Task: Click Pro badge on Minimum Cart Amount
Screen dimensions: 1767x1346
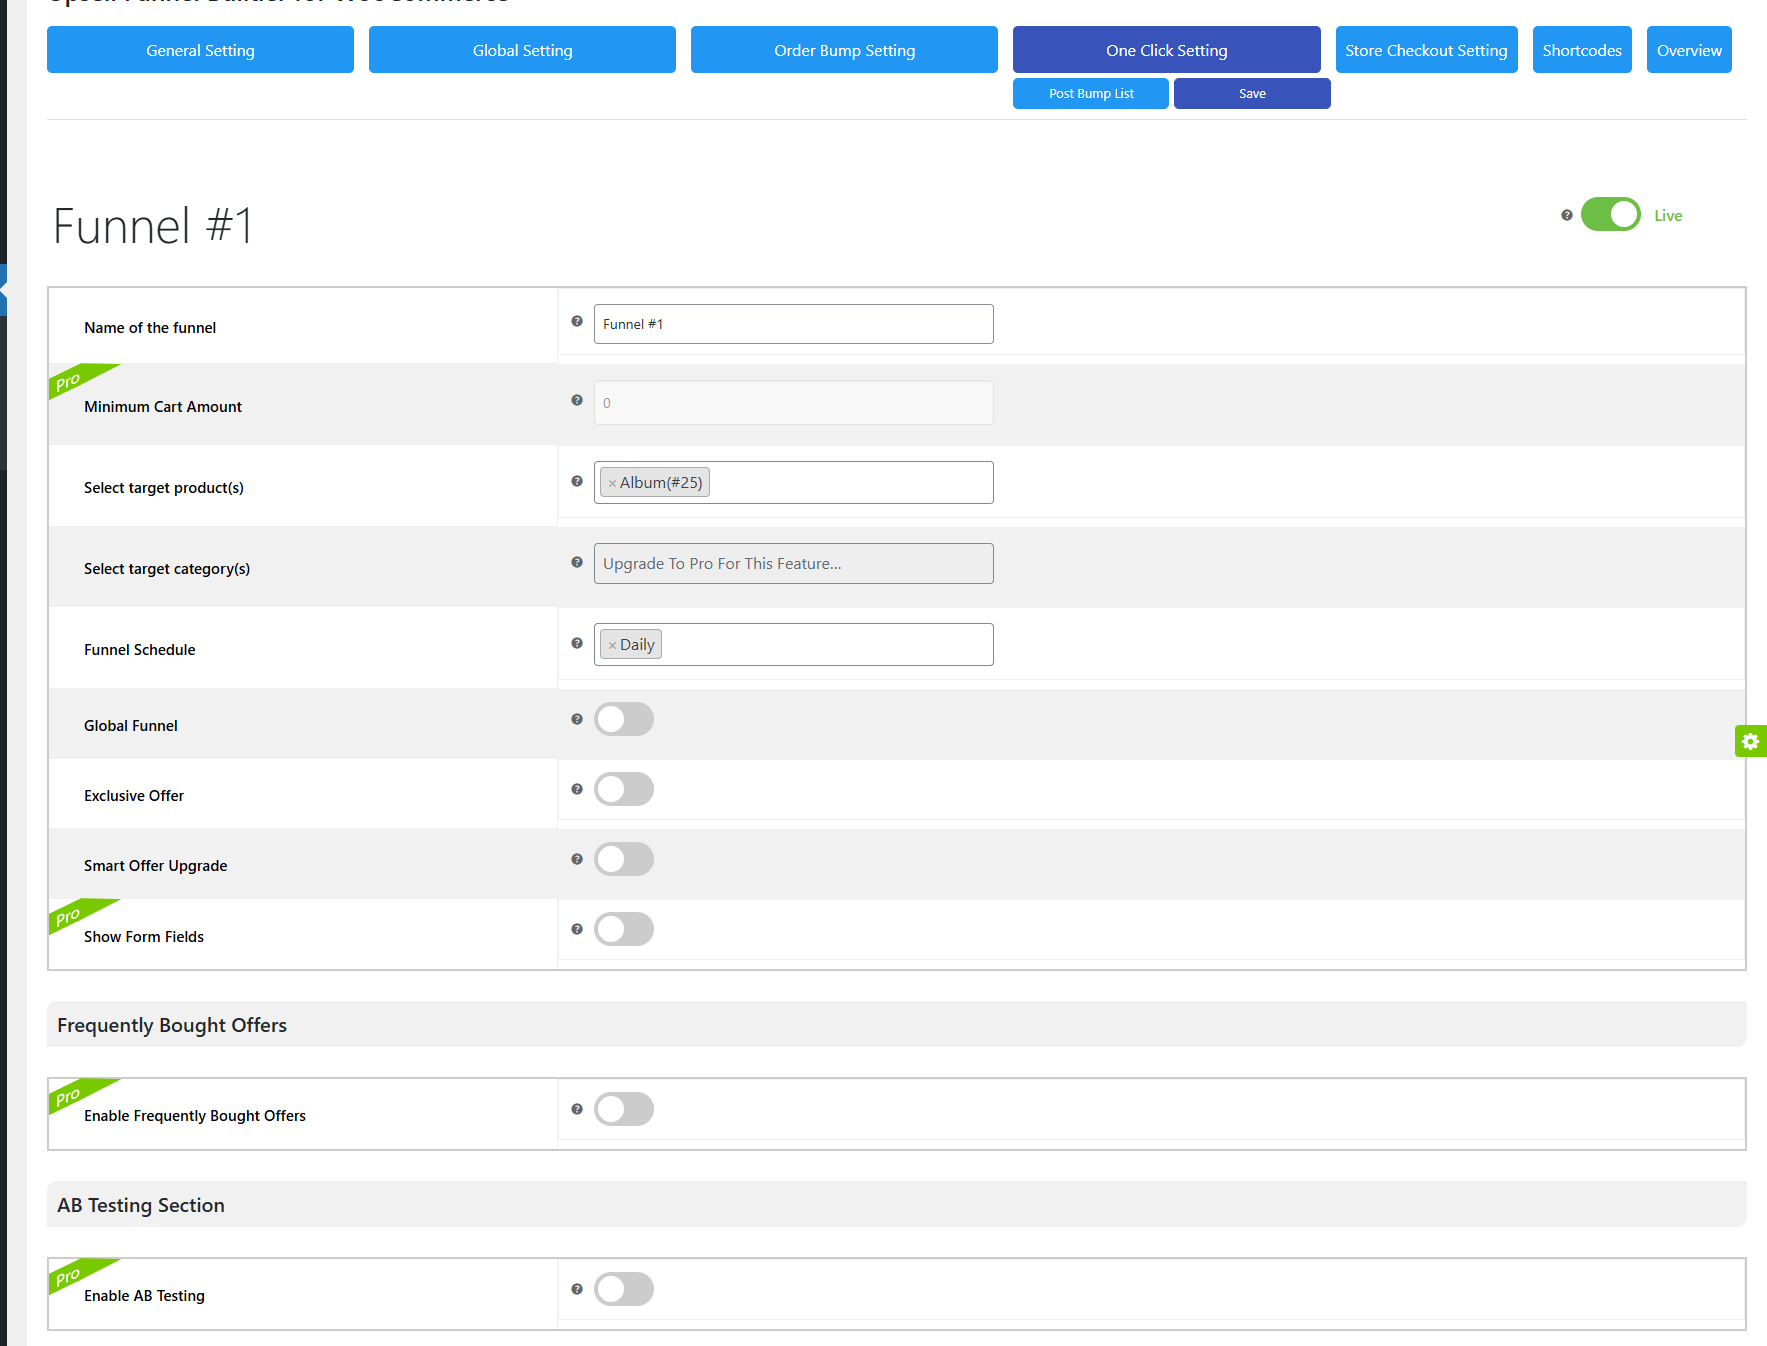Action: coord(72,380)
